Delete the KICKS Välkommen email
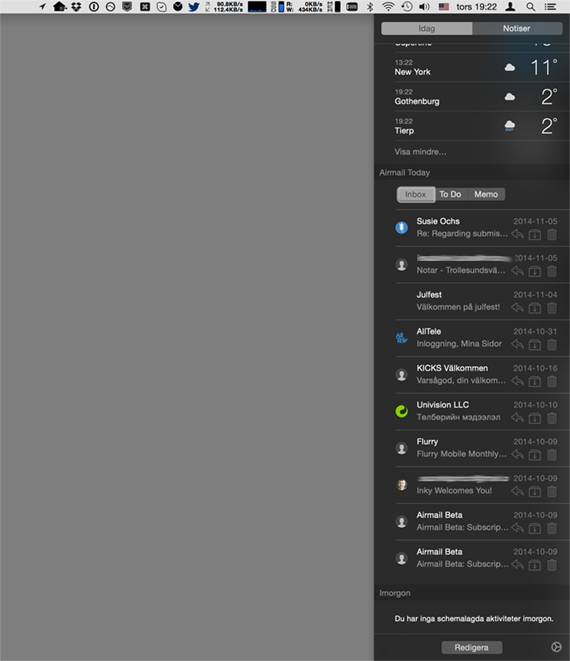 (551, 381)
